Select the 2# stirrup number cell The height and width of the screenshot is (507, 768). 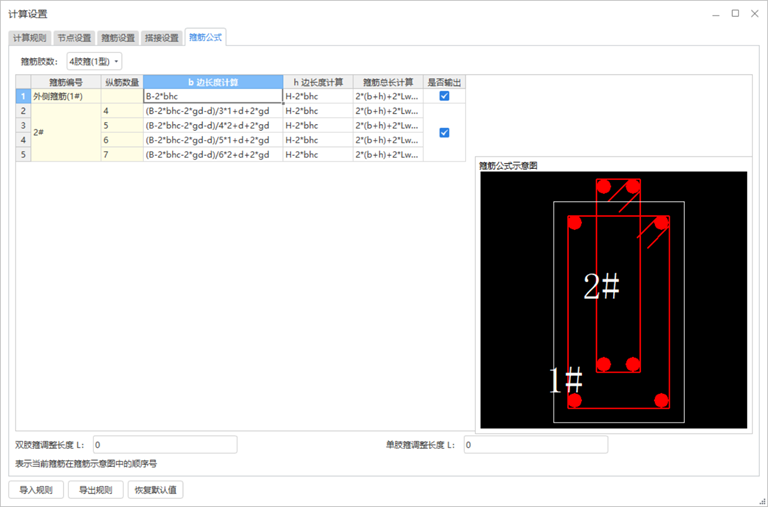(x=65, y=133)
